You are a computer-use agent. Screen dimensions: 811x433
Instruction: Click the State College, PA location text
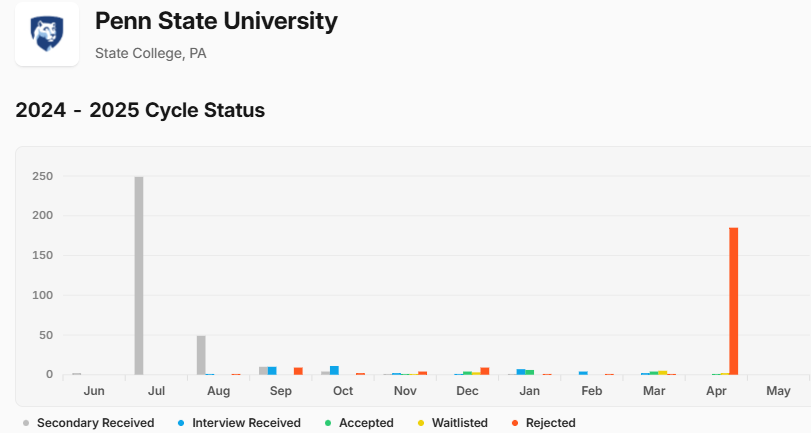(x=150, y=54)
